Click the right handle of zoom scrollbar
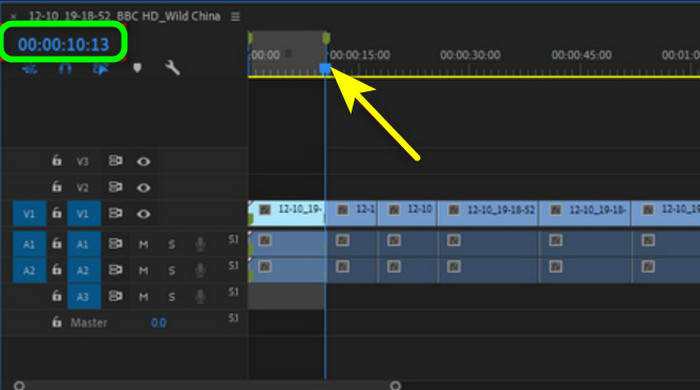700x390 pixels. [396, 385]
